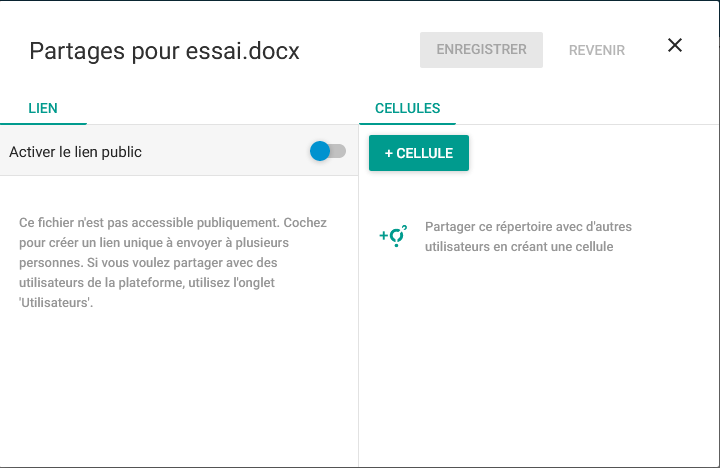Select the "Ce fichier n'est pas accessible" paragraph
This screenshot has height=468, width=720.
173,262
